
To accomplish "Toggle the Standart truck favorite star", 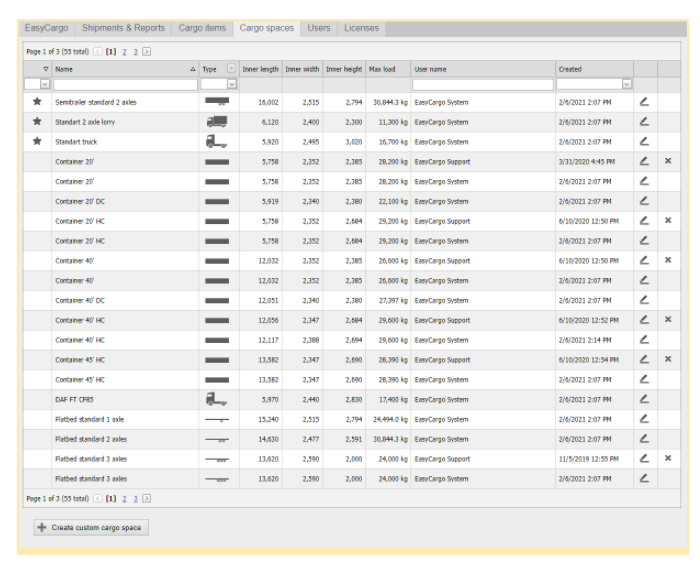I will pos(37,142).
